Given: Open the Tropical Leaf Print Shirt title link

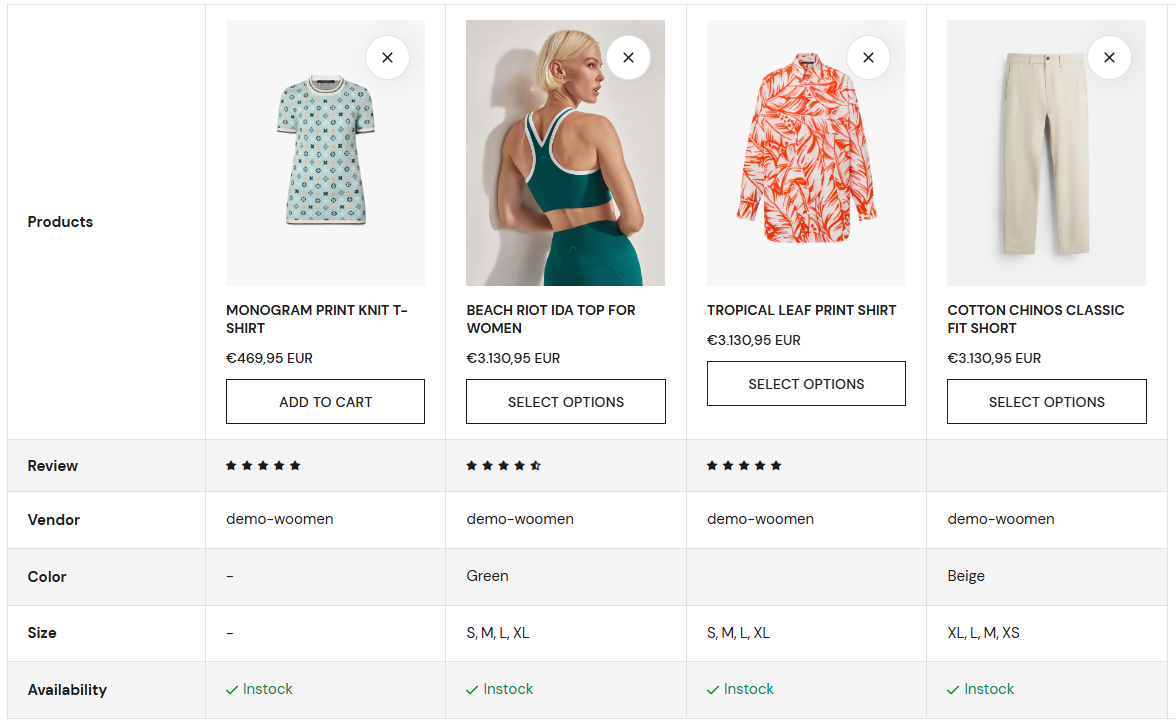Looking at the screenshot, I should coord(801,310).
